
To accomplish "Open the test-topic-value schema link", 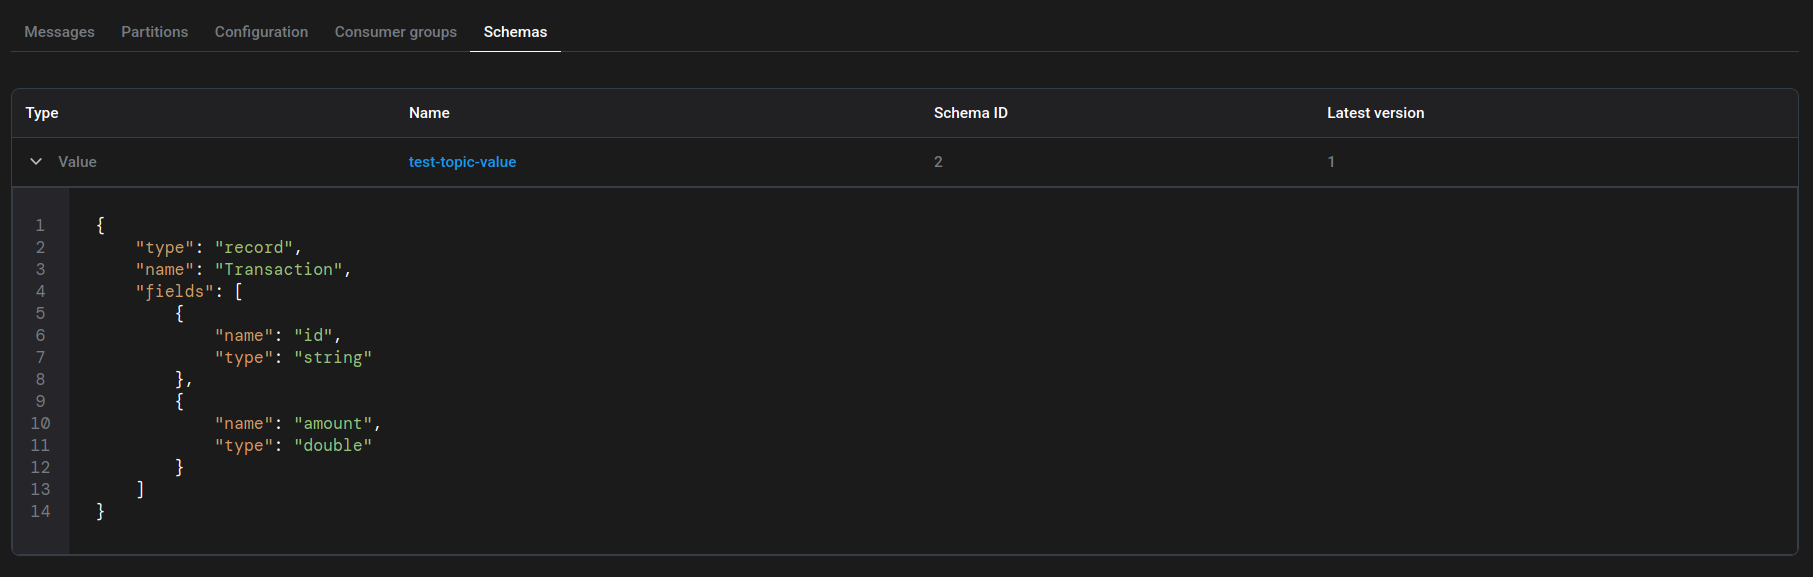I will click(x=462, y=162).
